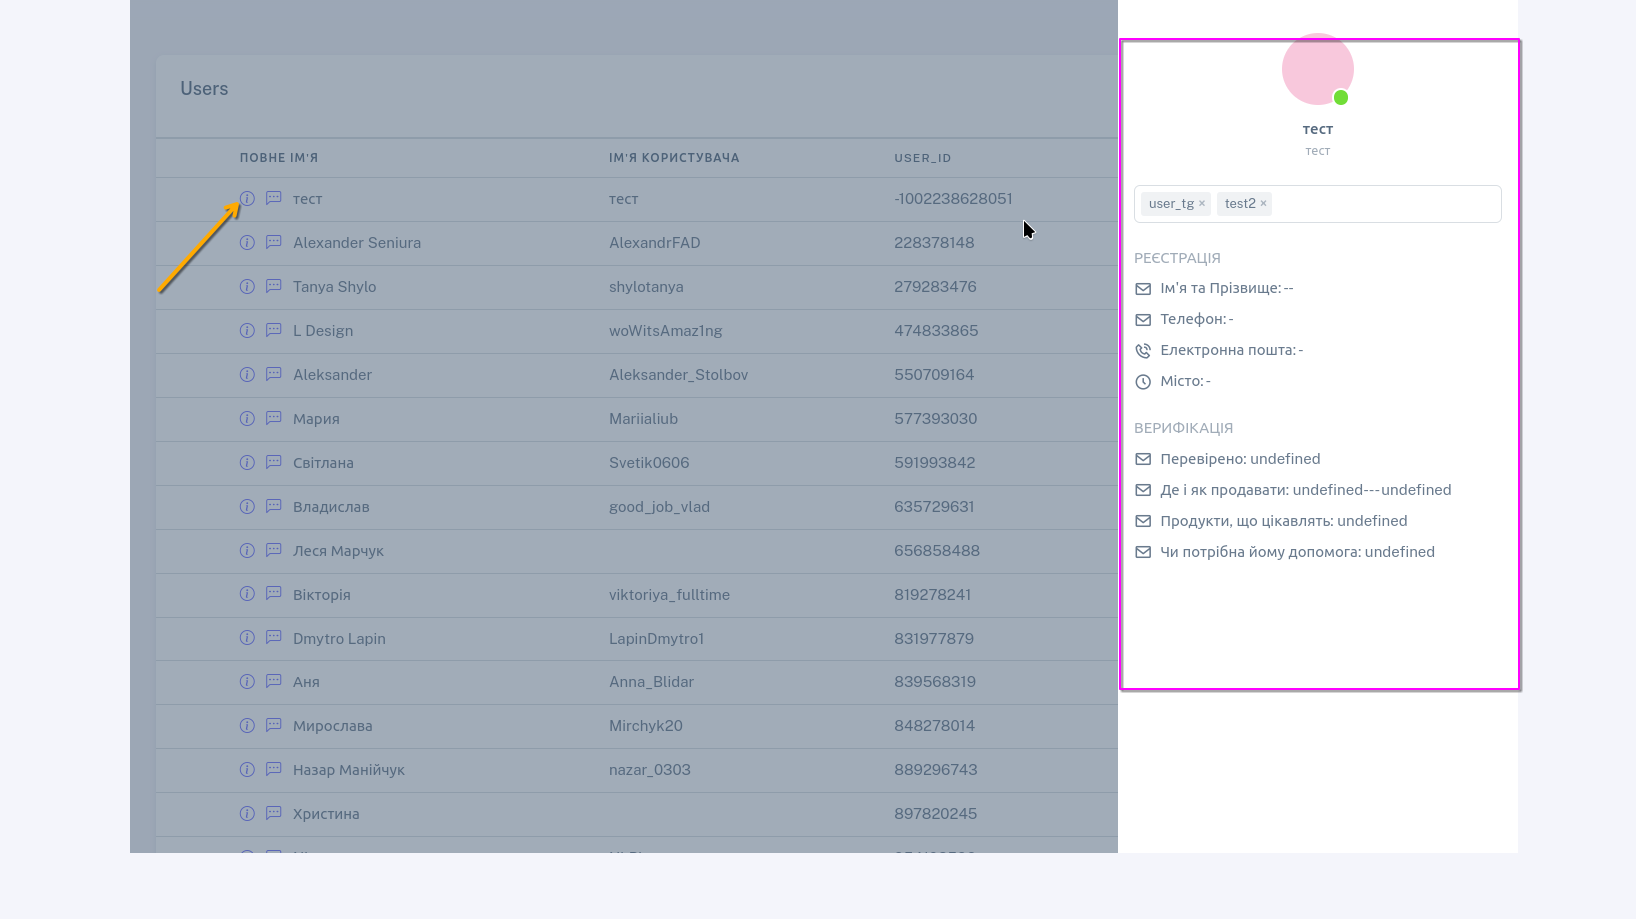Image resolution: width=1636 pixels, height=919 pixels.
Task: Open chat icon for Tanya Shylo
Action: 273,287
